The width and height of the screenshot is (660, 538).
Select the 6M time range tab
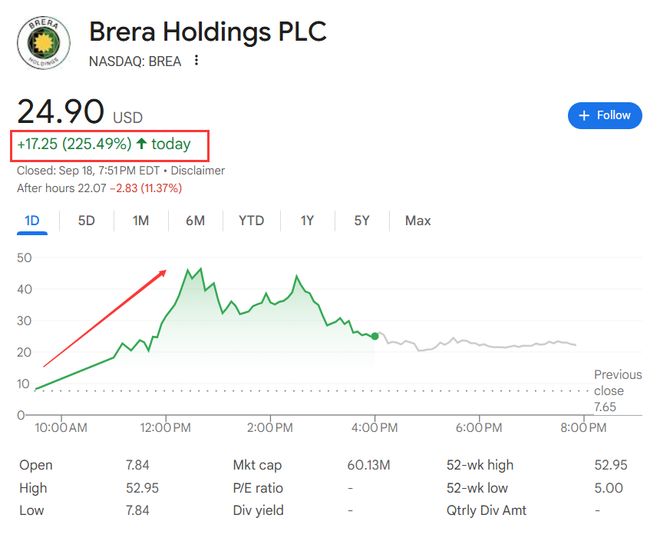tap(195, 220)
